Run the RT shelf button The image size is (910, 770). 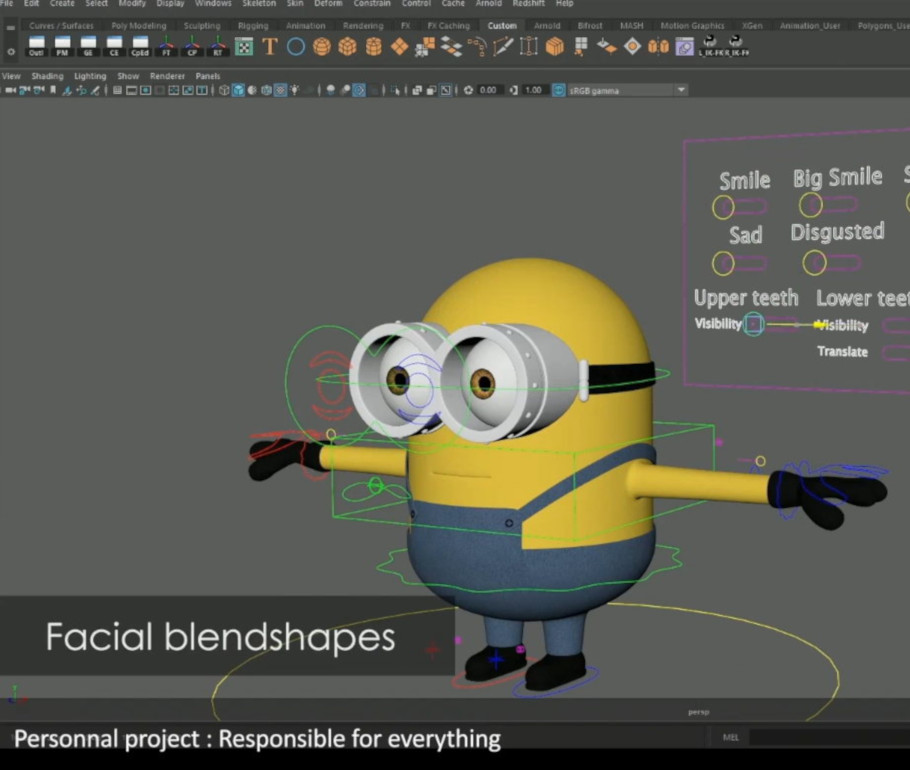click(x=218, y=46)
